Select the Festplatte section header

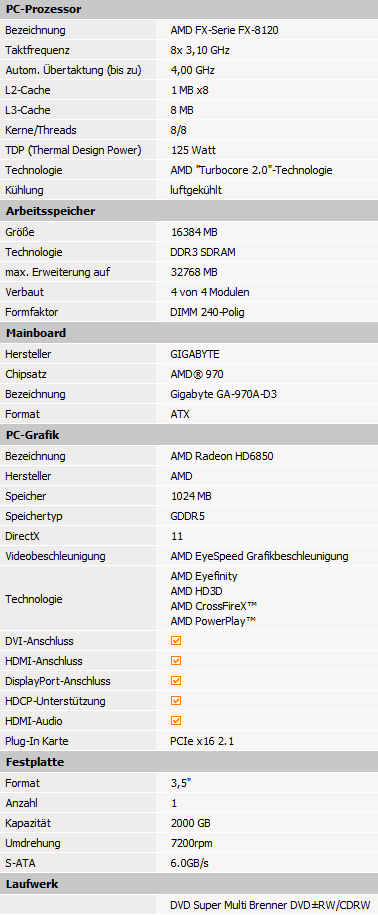tap(189, 762)
